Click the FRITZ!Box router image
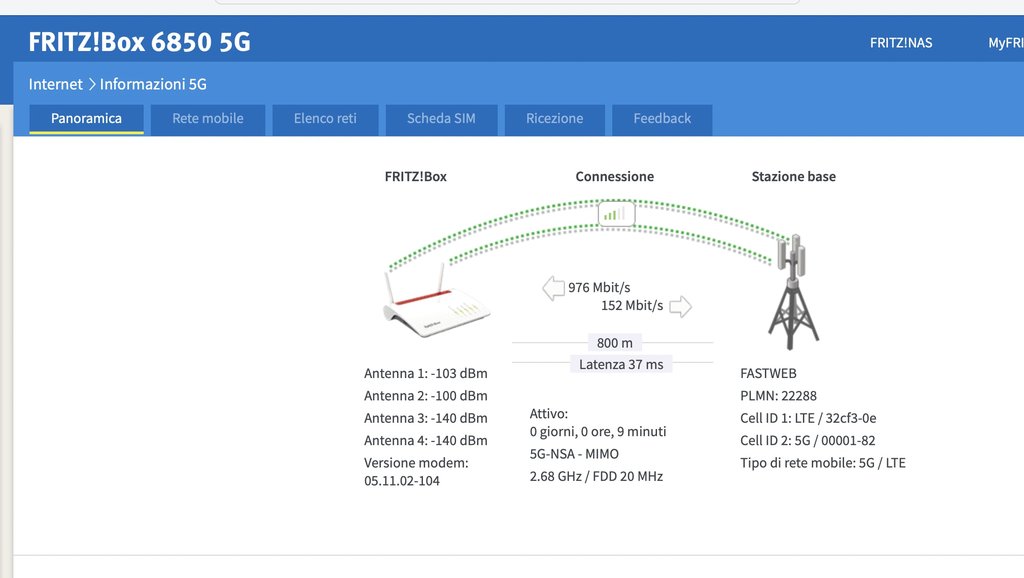Viewport: 1024px width, 578px height. pyautogui.click(x=436, y=301)
